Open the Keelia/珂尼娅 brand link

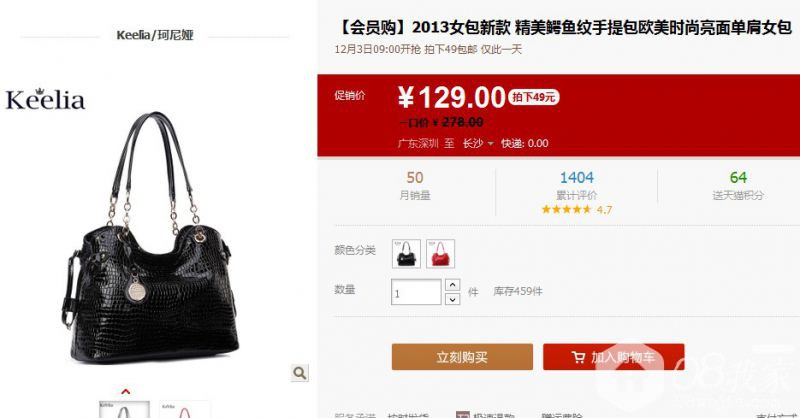(155, 35)
